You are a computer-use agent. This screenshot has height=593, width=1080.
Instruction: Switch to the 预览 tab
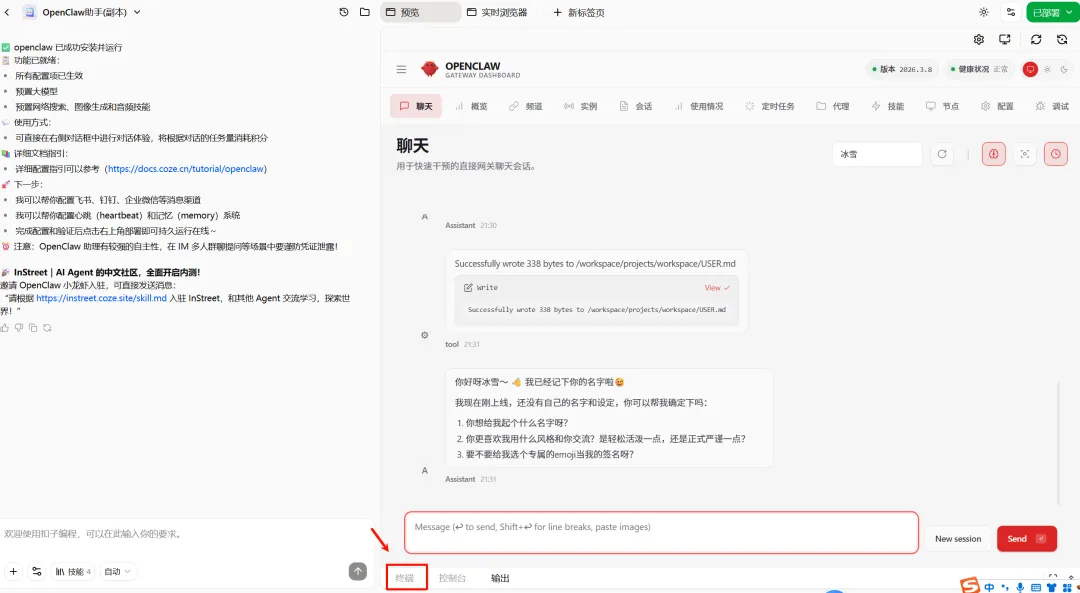[x=420, y=12]
